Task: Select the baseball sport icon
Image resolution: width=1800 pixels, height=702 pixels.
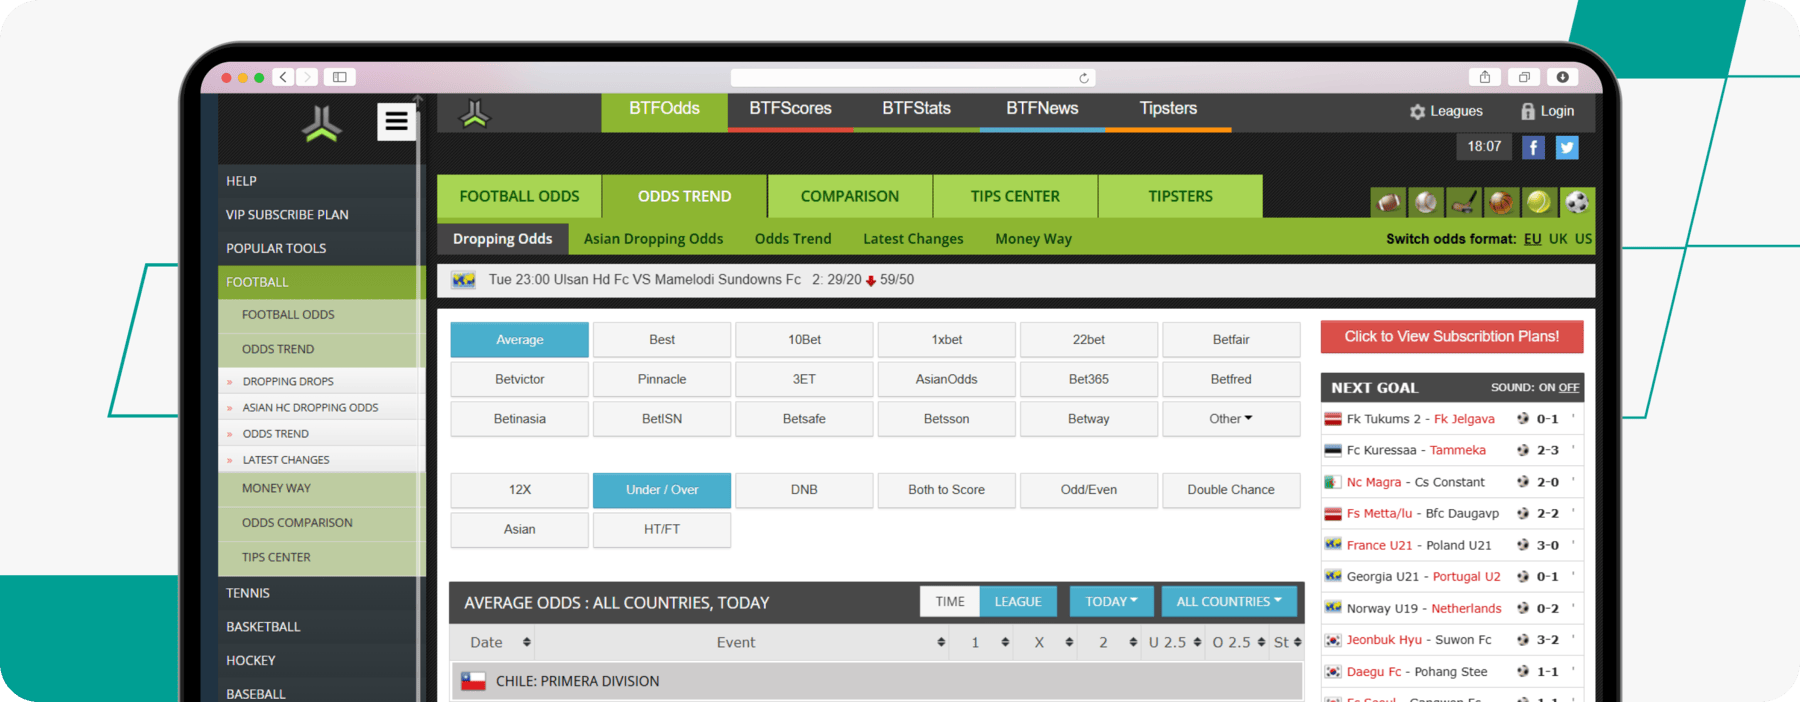Action: point(1426,202)
